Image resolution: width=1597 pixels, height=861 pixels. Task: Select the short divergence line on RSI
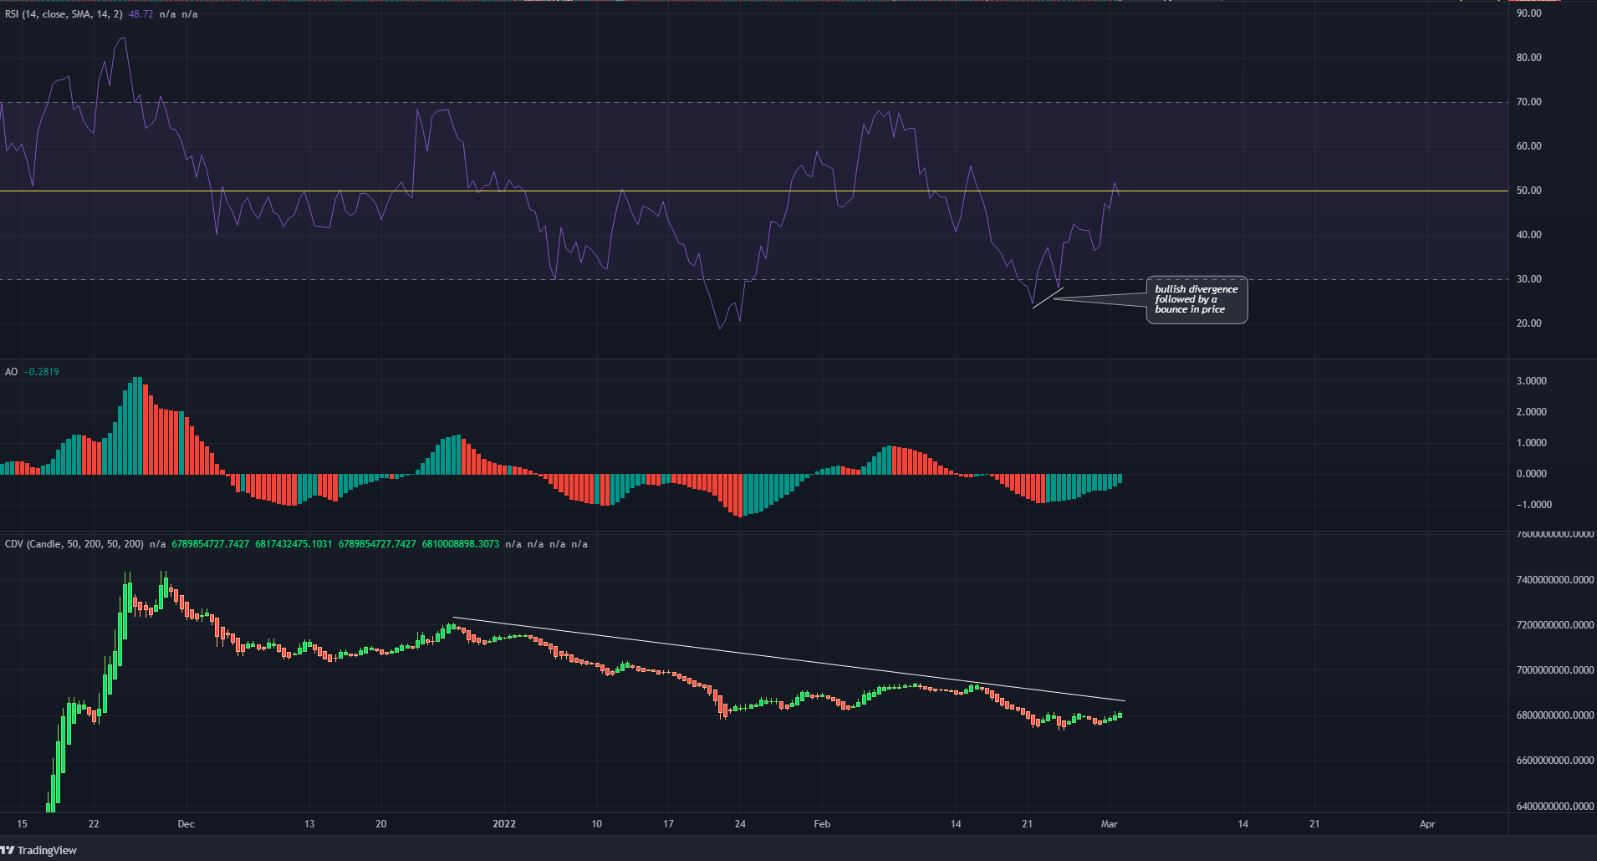tap(1047, 298)
